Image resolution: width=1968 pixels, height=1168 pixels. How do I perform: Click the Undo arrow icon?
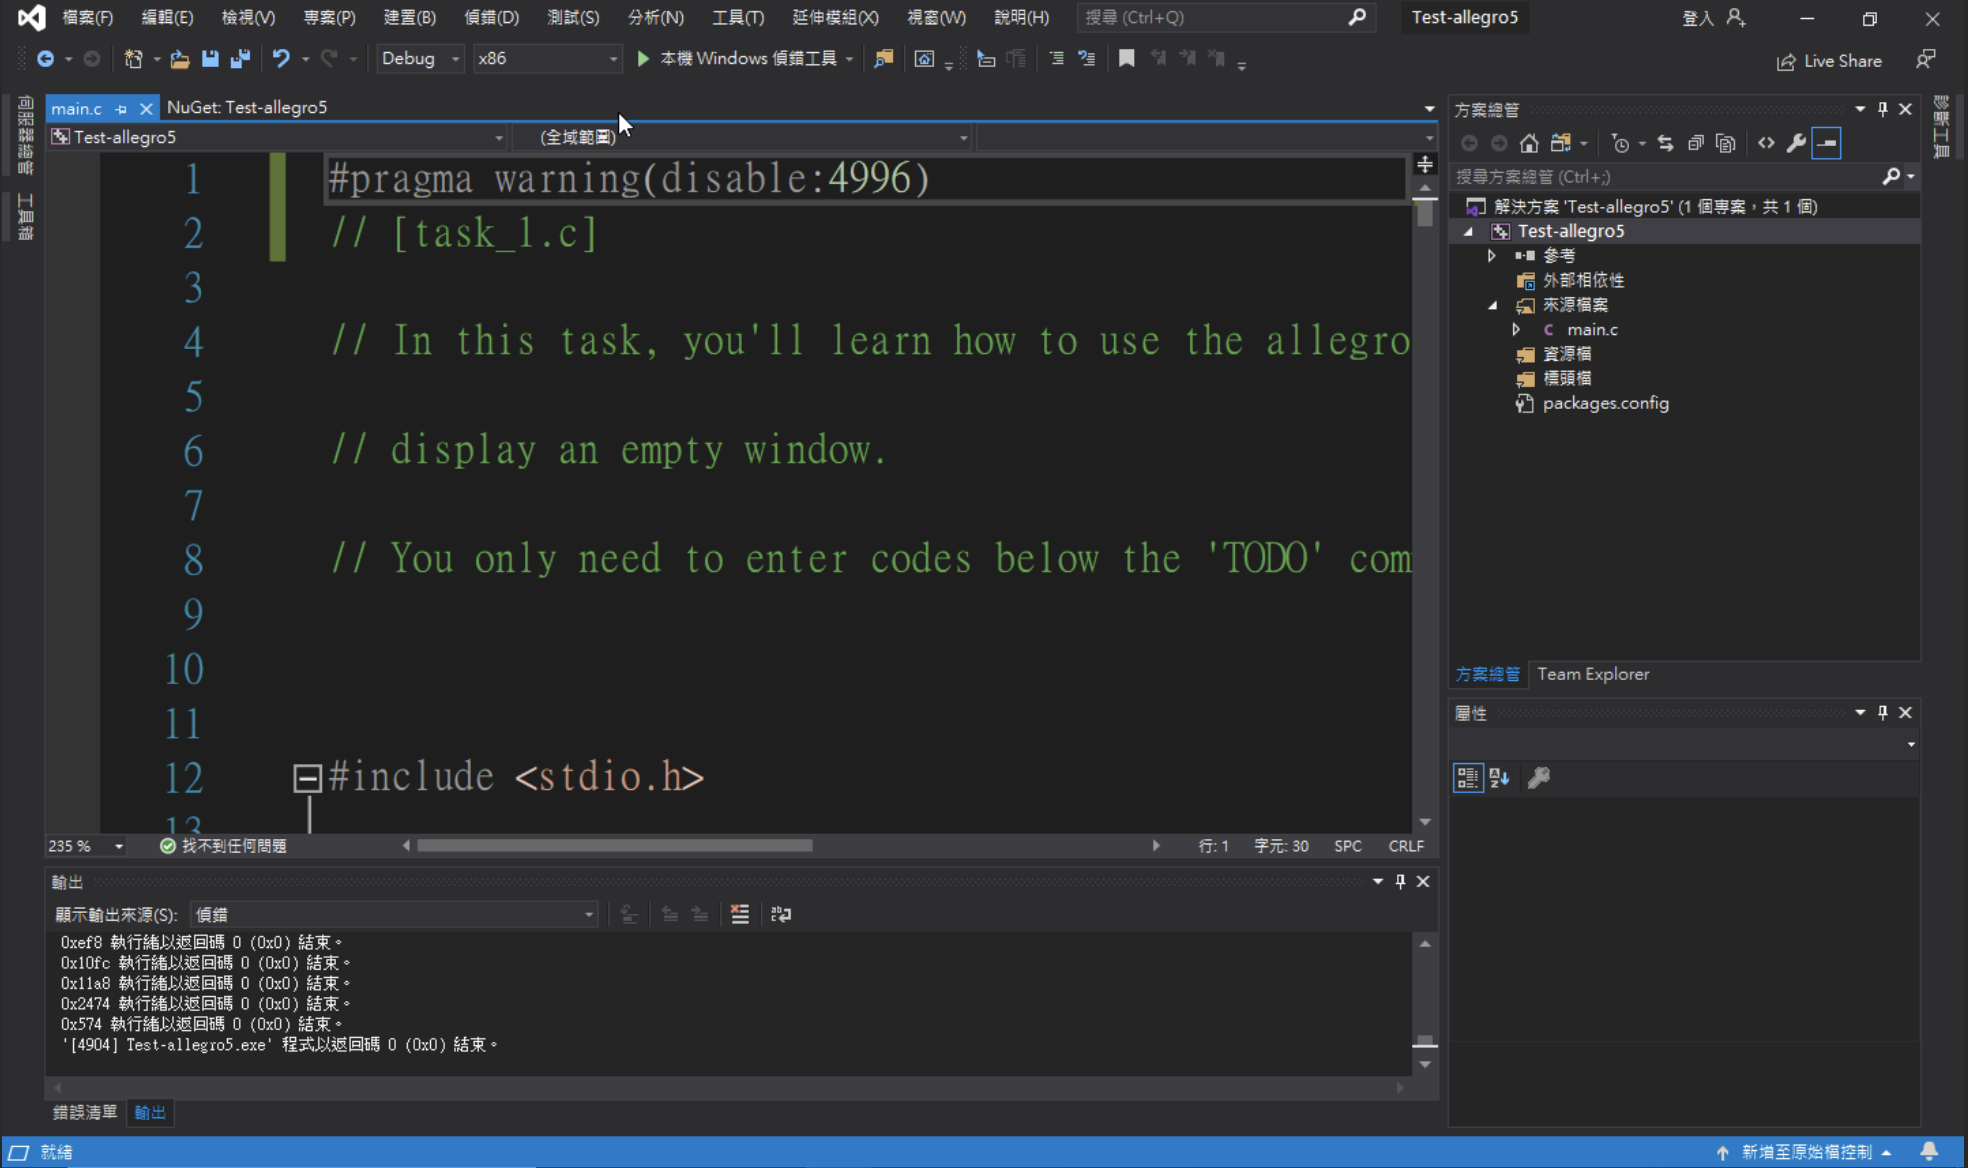point(281,59)
